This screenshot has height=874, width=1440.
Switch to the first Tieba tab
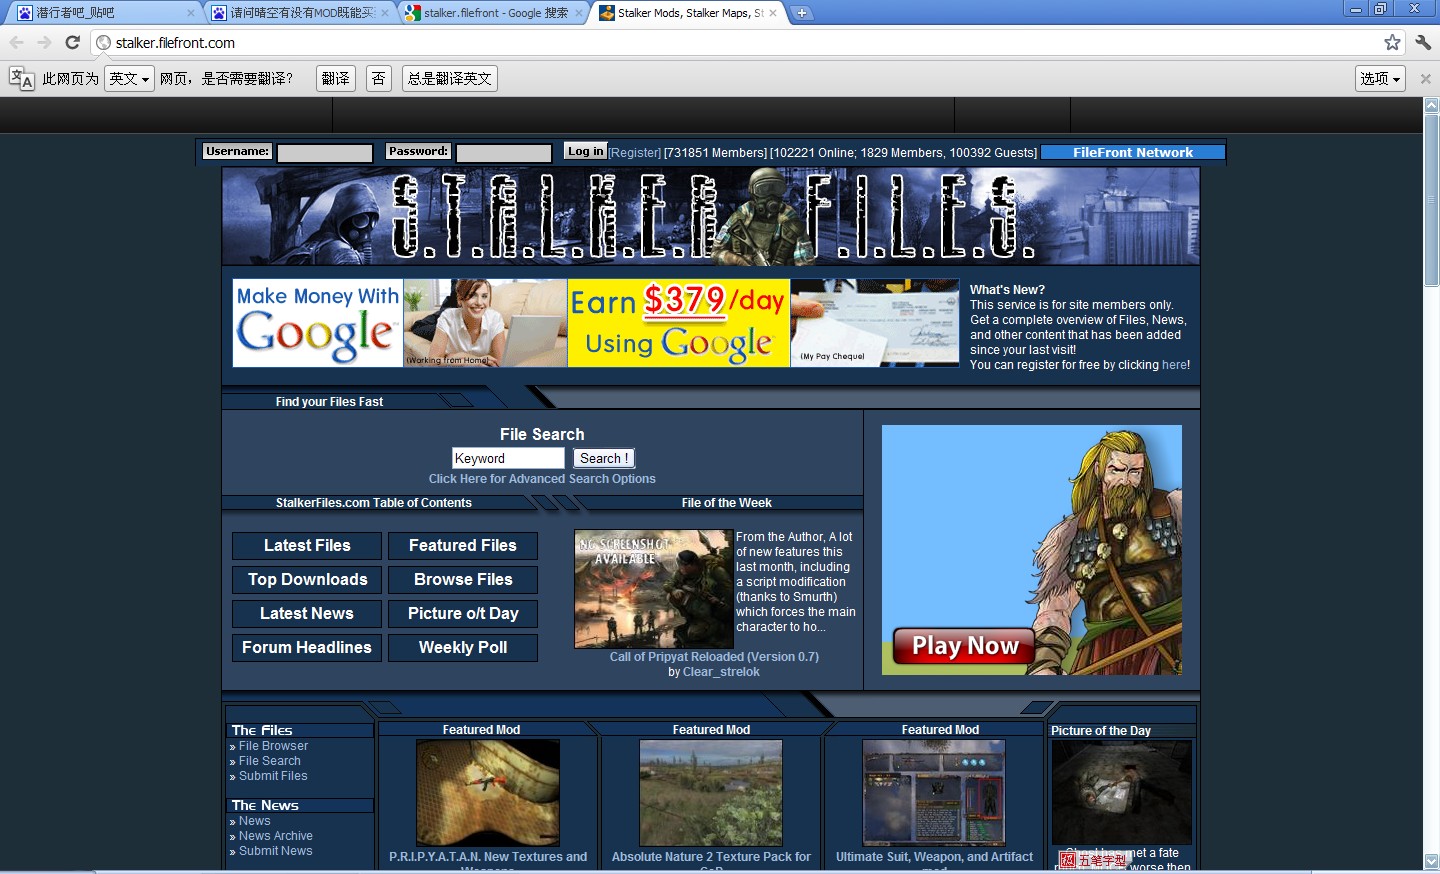pyautogui.click(x=103, y=13)
